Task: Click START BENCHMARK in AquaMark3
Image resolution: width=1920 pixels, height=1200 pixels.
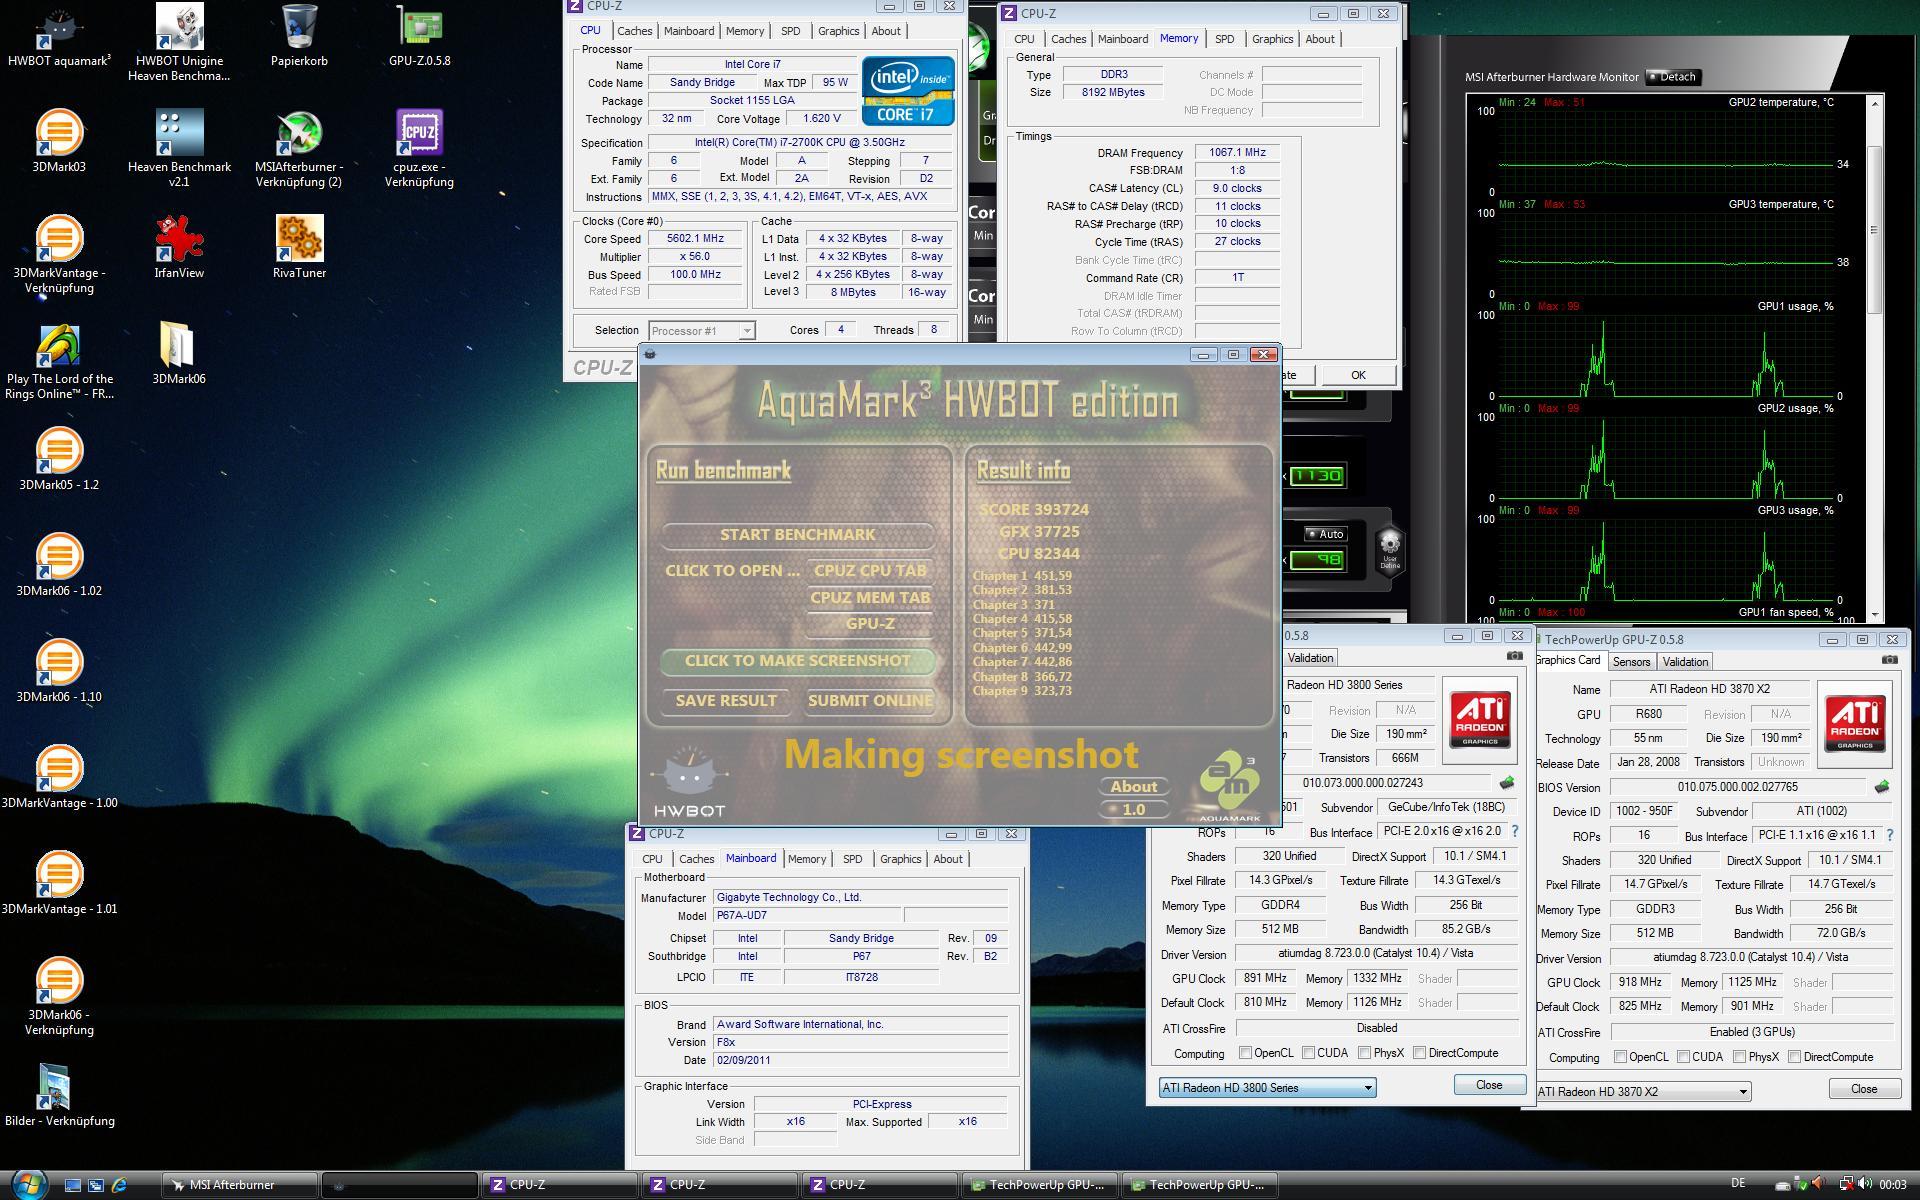Action: pos(797,535)
